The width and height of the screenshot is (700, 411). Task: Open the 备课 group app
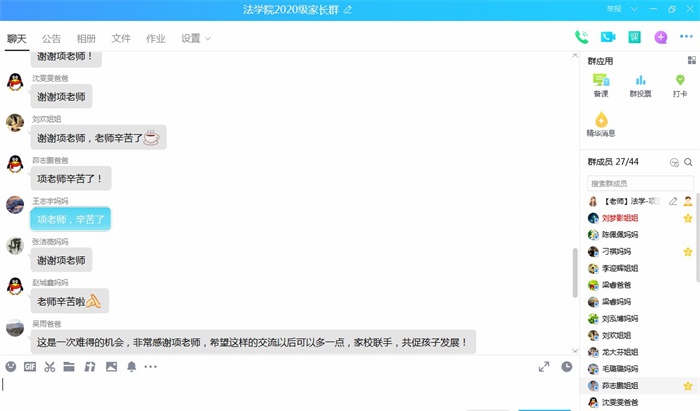point(601,86)
